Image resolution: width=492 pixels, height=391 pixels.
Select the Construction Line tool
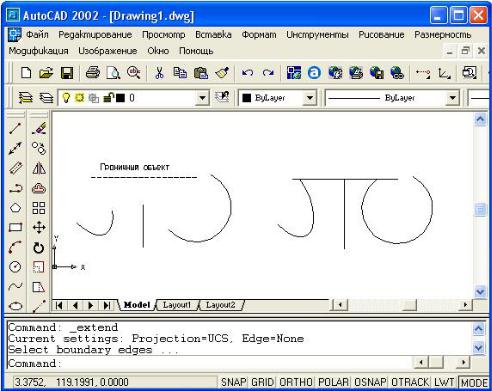pos(15,148)
